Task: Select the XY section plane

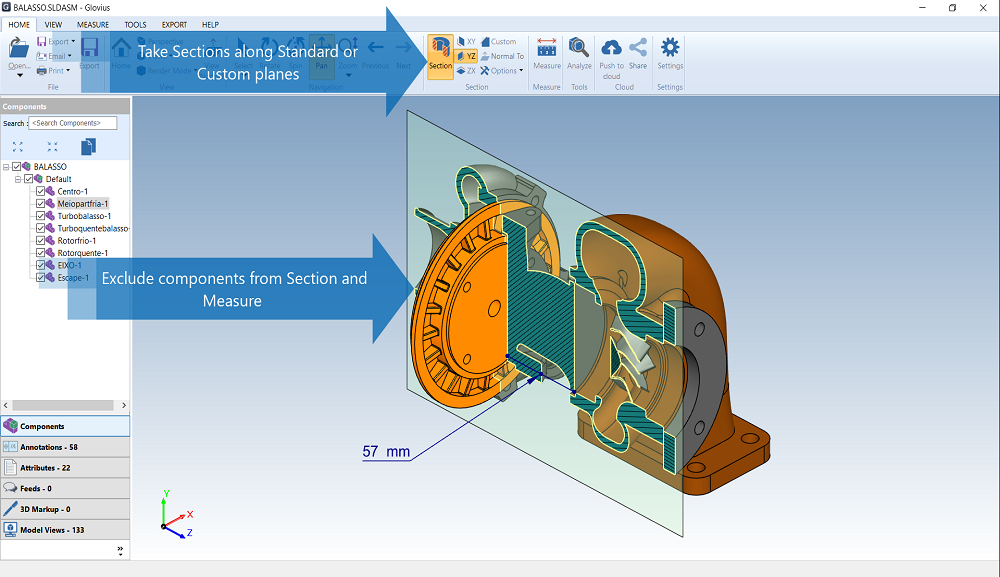Action: pyautogui.click(x=466, y=41)
